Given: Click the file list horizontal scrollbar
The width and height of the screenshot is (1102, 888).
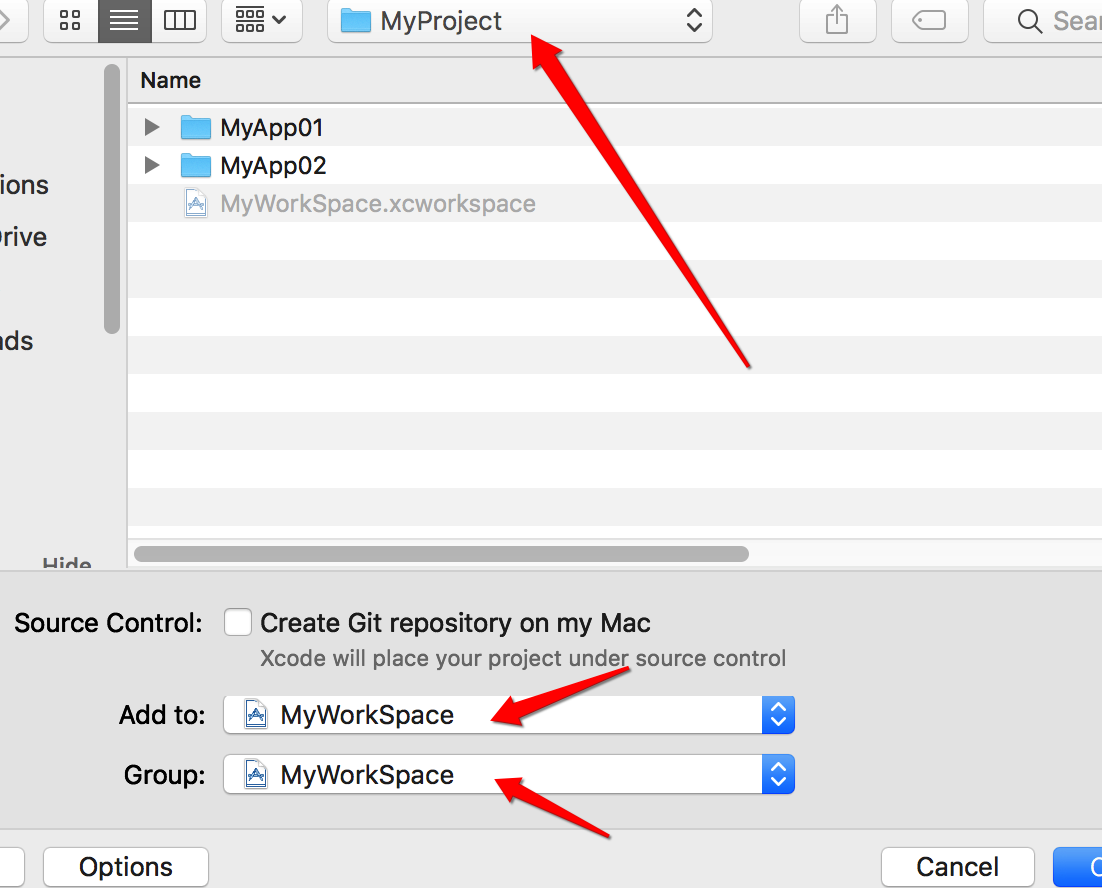Looking at the screenshot, I should [441, 554].
